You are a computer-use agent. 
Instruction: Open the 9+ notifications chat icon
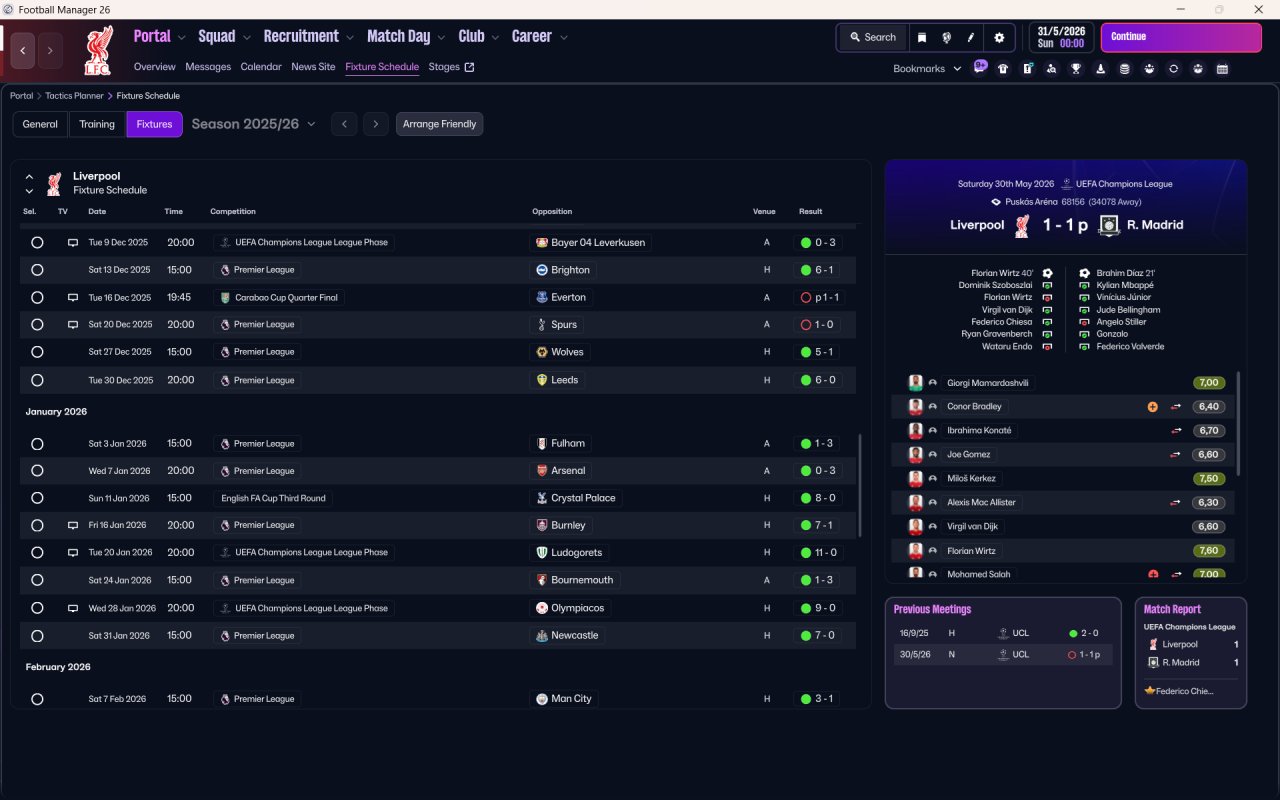[x=980, y=67]
